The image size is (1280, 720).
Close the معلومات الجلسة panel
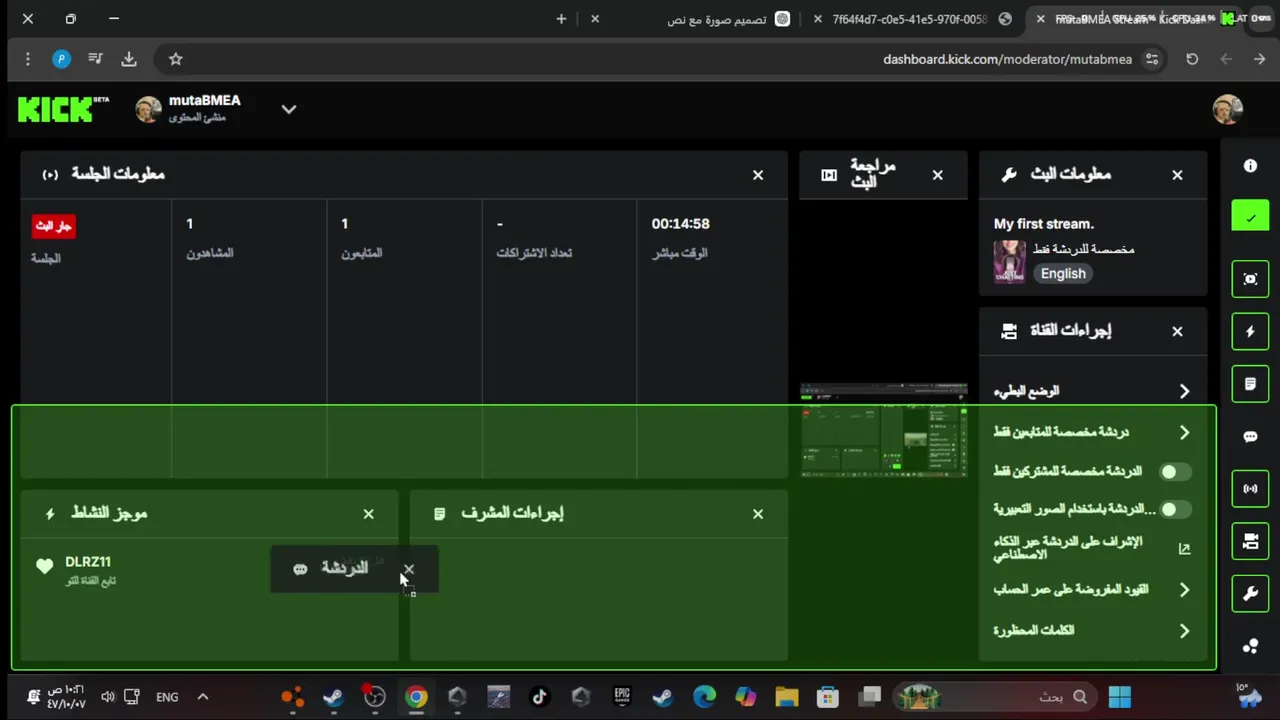[758, 175]
